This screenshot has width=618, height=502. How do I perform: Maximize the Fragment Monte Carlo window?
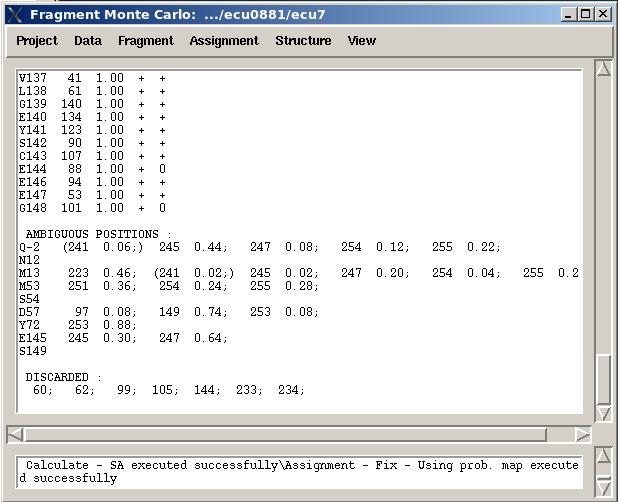point(586,14)
